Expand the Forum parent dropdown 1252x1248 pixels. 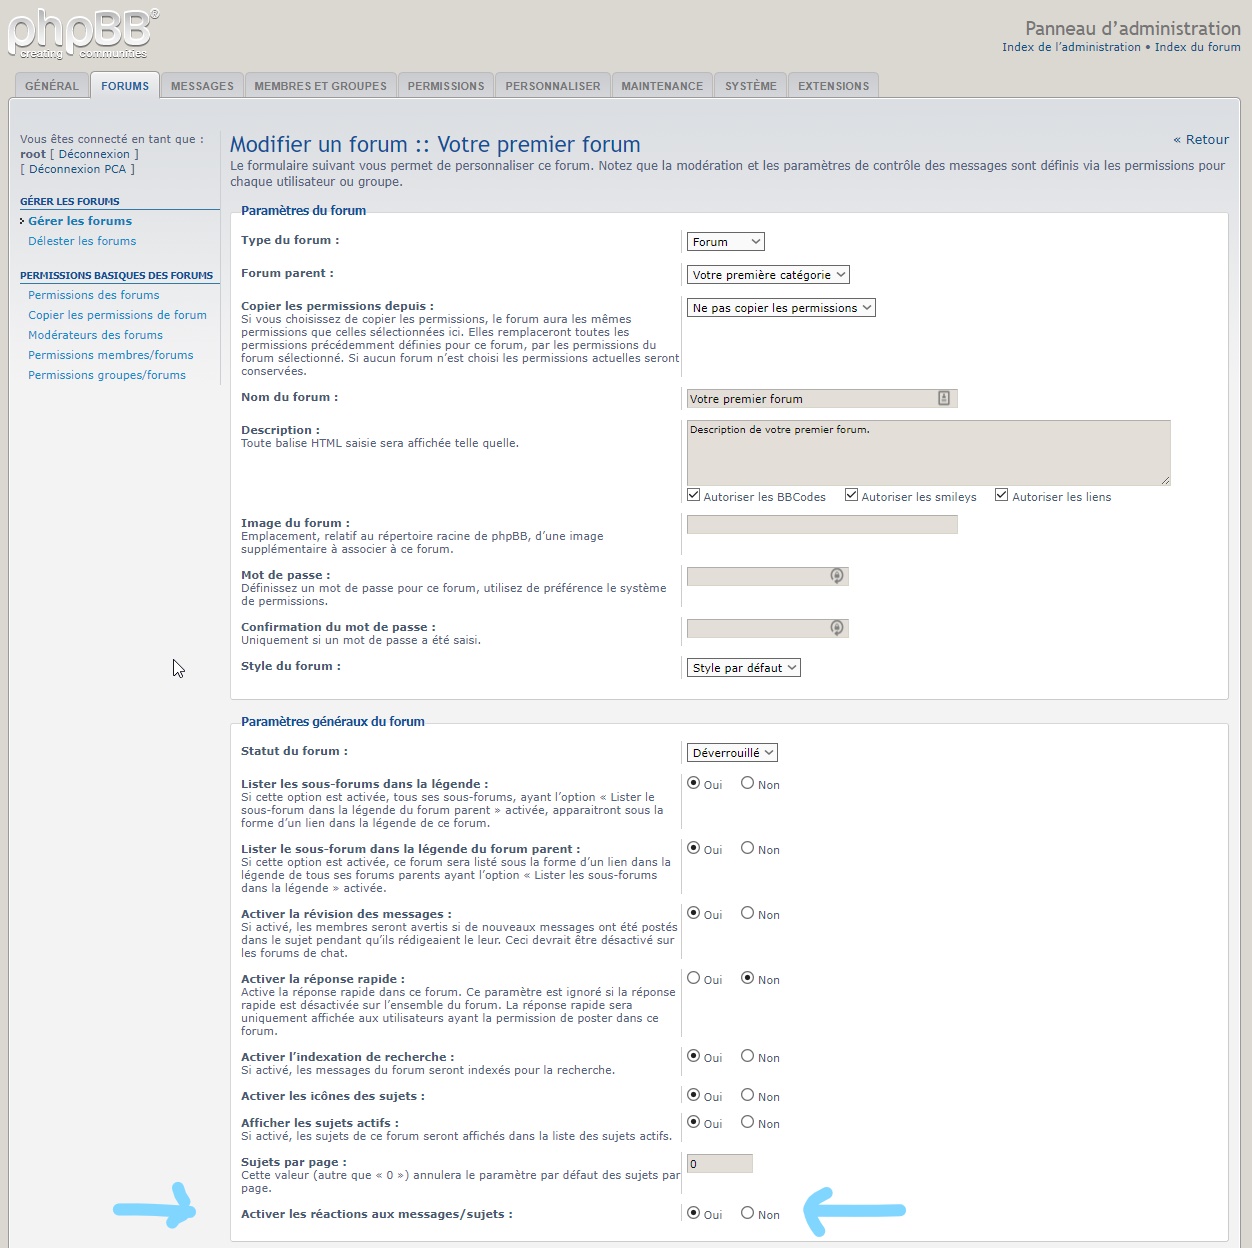pyautogui.click(x=768, y=275)
